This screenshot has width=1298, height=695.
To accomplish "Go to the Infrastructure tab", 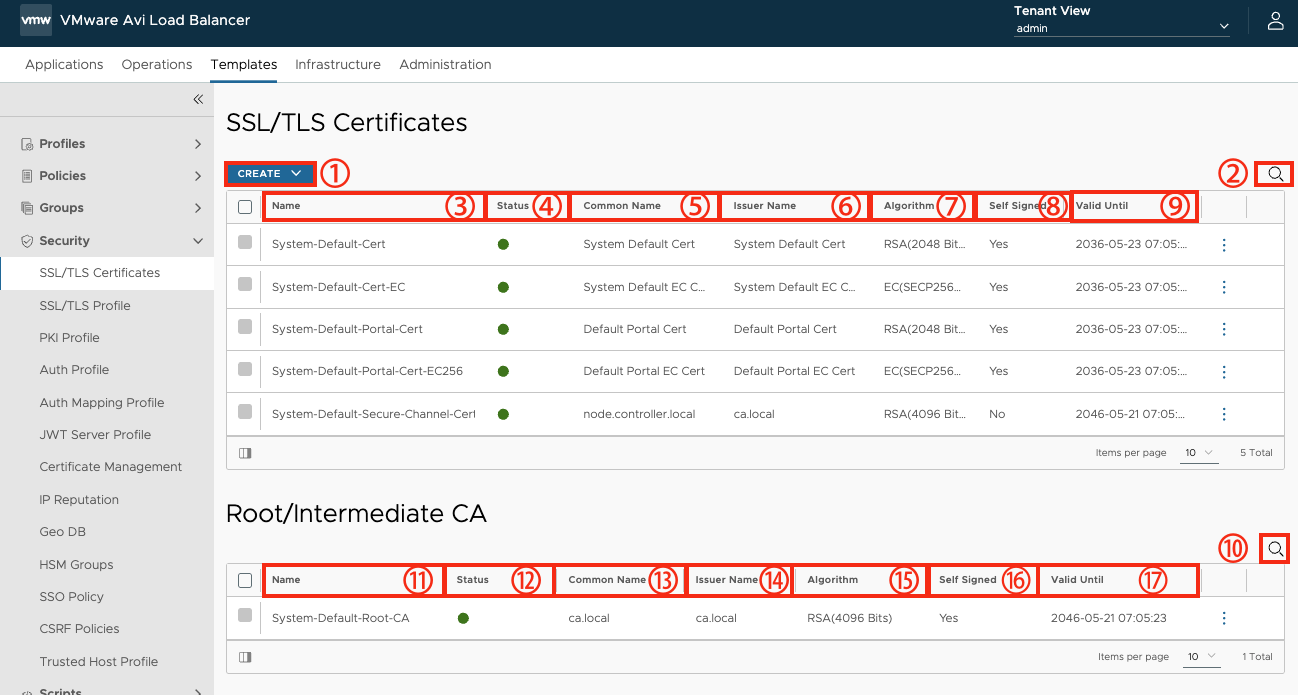I will [338, 64].
